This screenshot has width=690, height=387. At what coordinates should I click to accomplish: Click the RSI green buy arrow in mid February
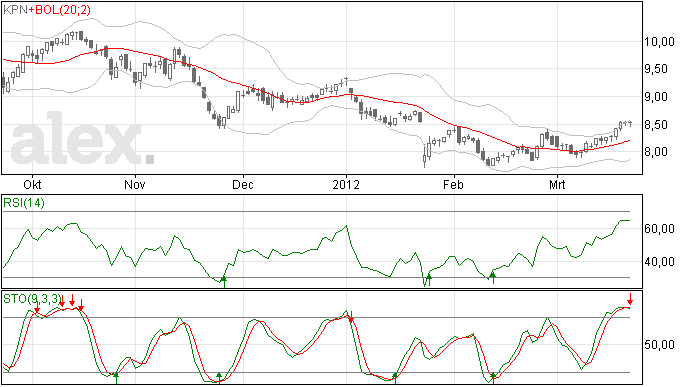point(493,278)
